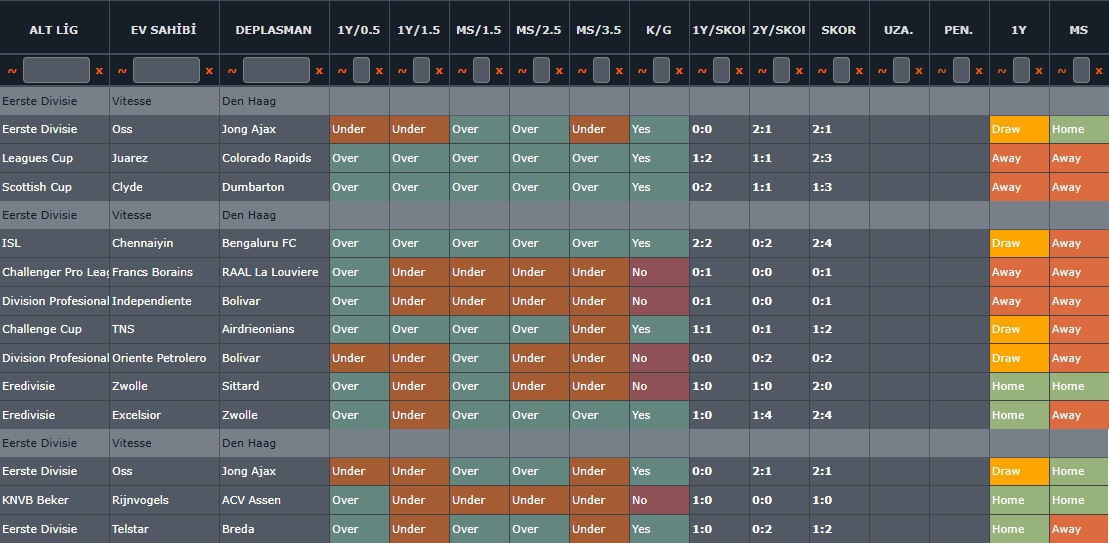The height and width of the screenshot is (543, 1109).
Task: Click the tilde operator icon under EV SAHİBİ
Action: point(122,71)
